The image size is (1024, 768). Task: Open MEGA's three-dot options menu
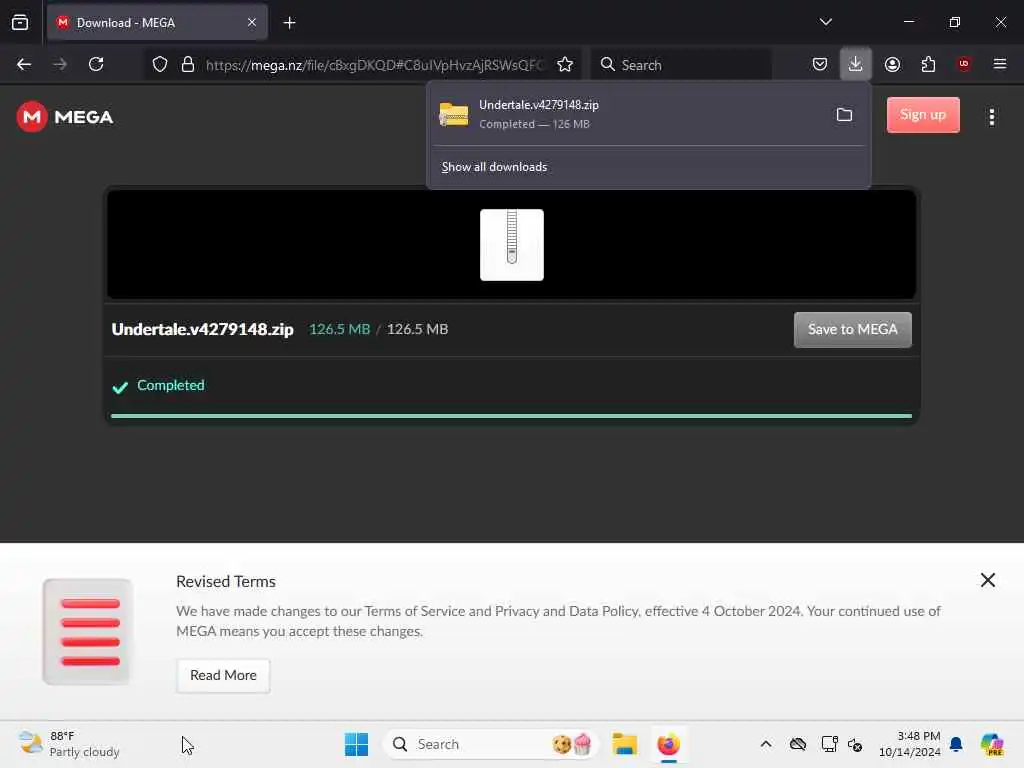[991, 117]
